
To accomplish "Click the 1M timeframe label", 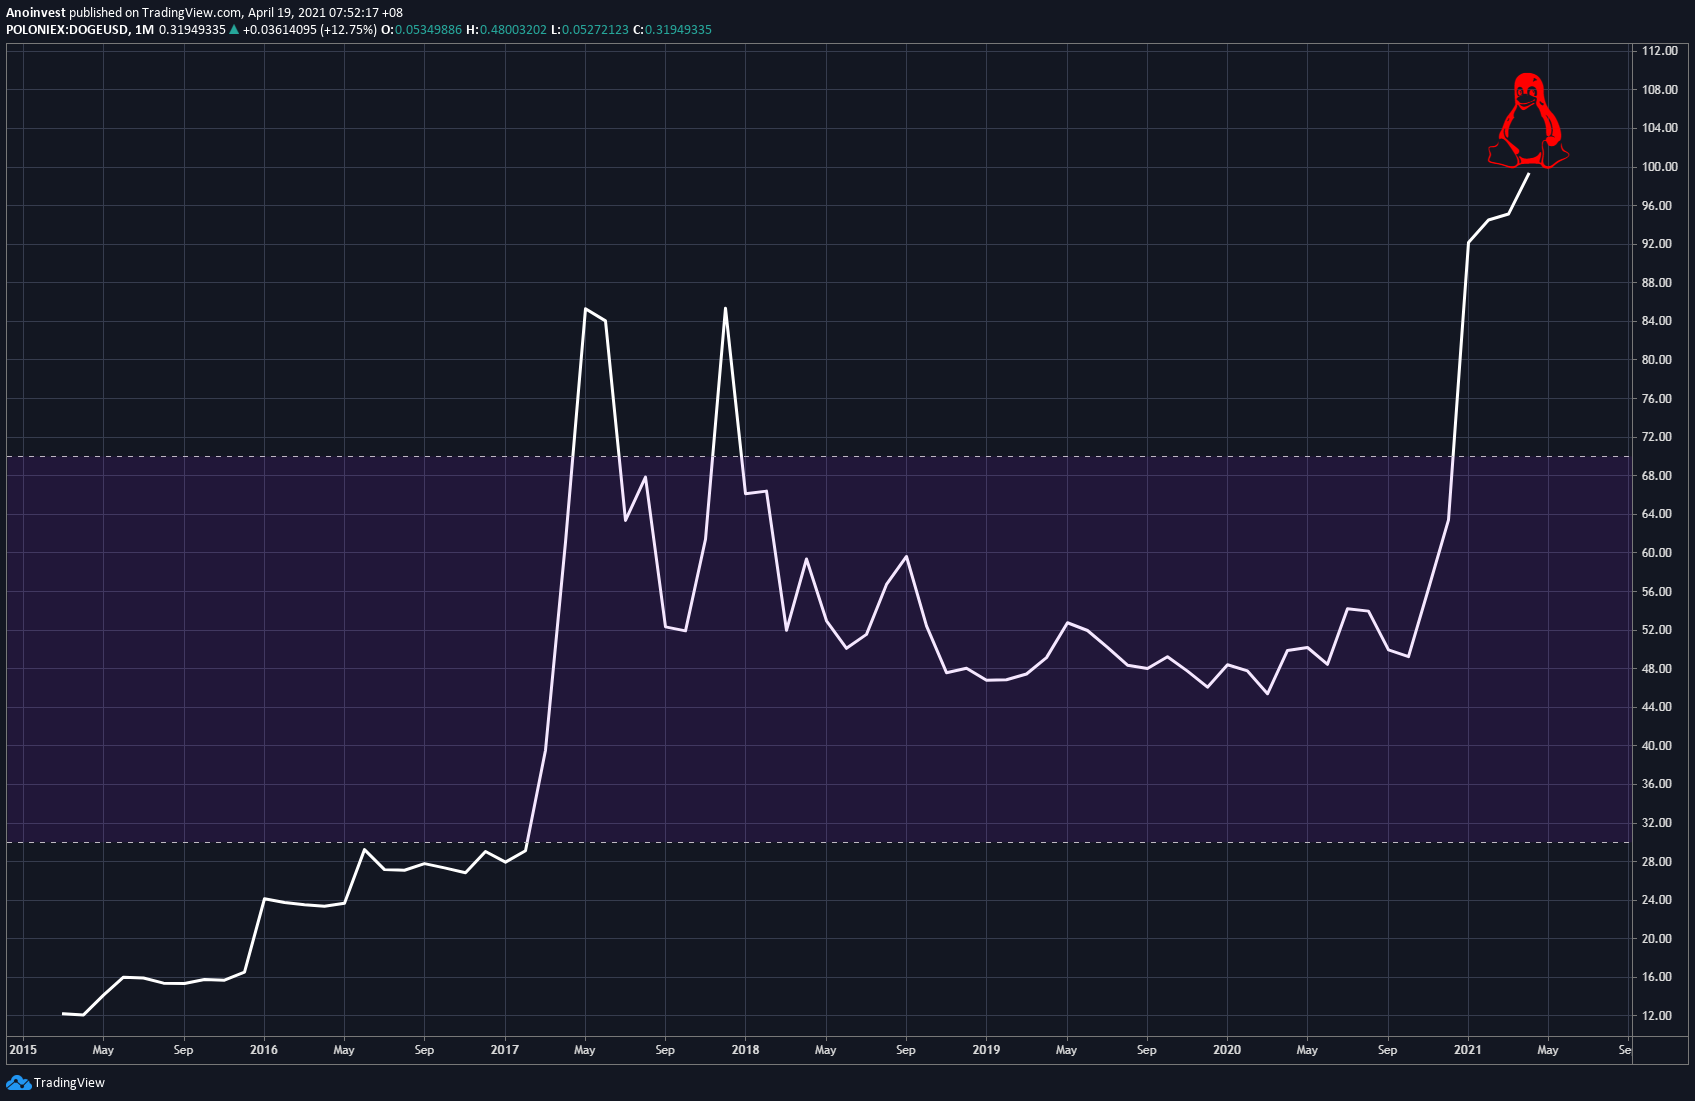I will tap(145, 30).
